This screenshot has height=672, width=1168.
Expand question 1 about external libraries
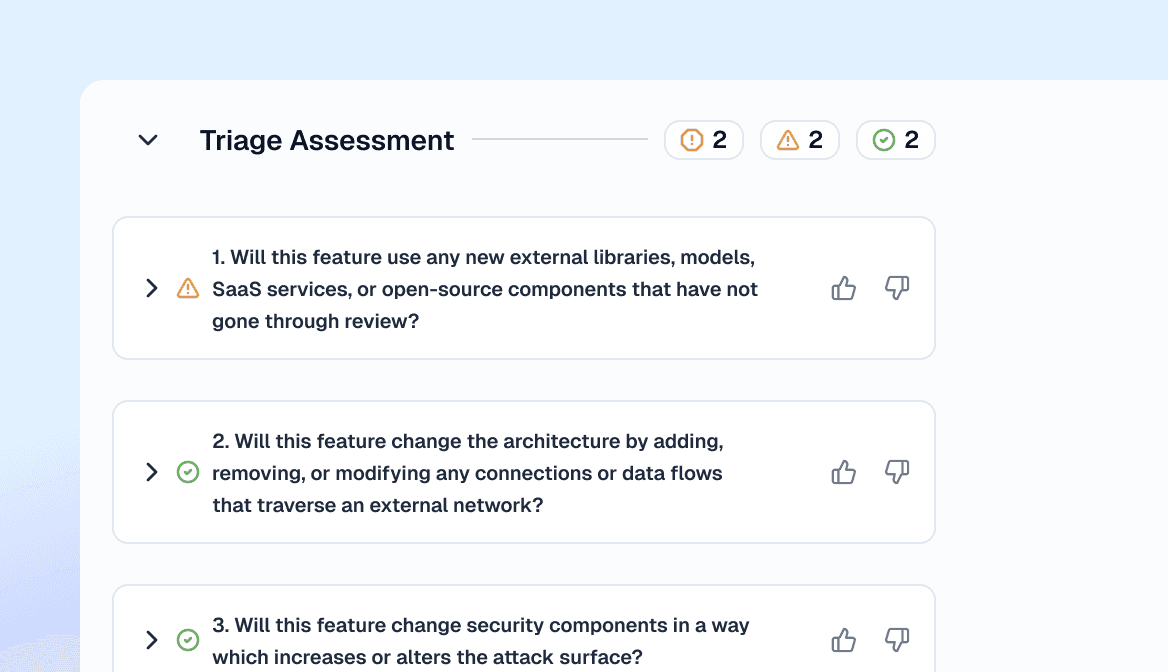point(152,288)
